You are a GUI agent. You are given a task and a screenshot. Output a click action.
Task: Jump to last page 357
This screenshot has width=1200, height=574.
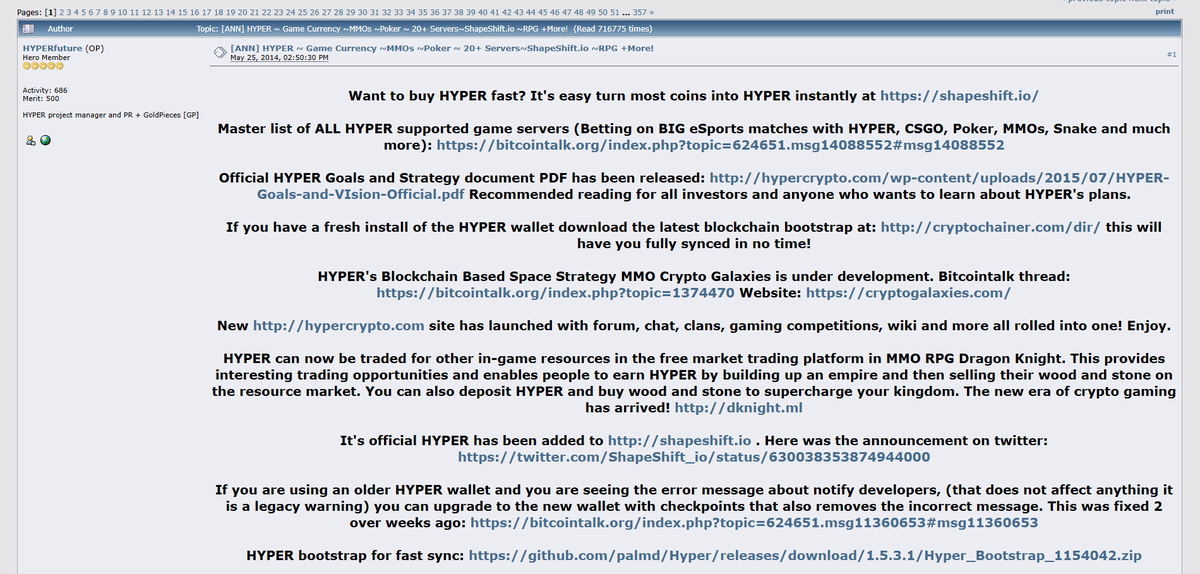[639, 11]
